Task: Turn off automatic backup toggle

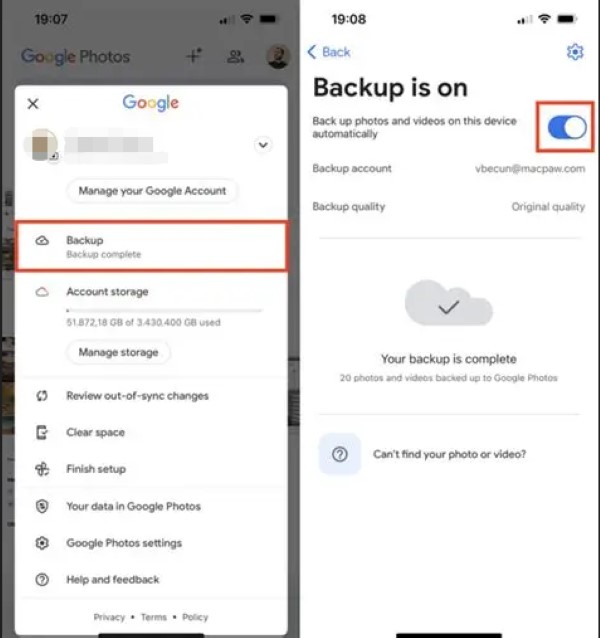Action: (566, 127)
